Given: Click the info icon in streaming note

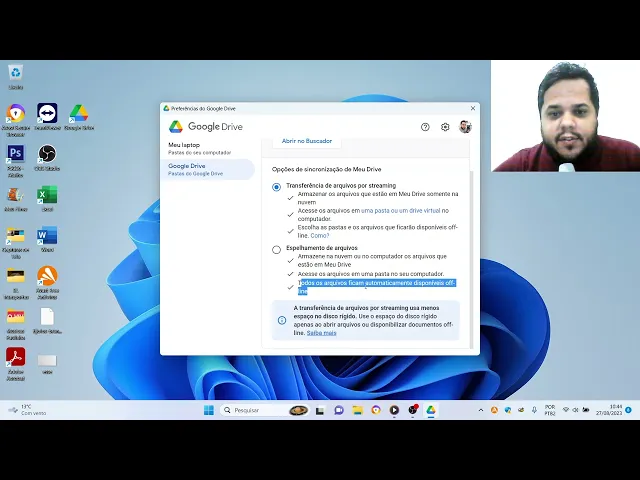Looking at the screenshot, I should [x=282, y=320].
